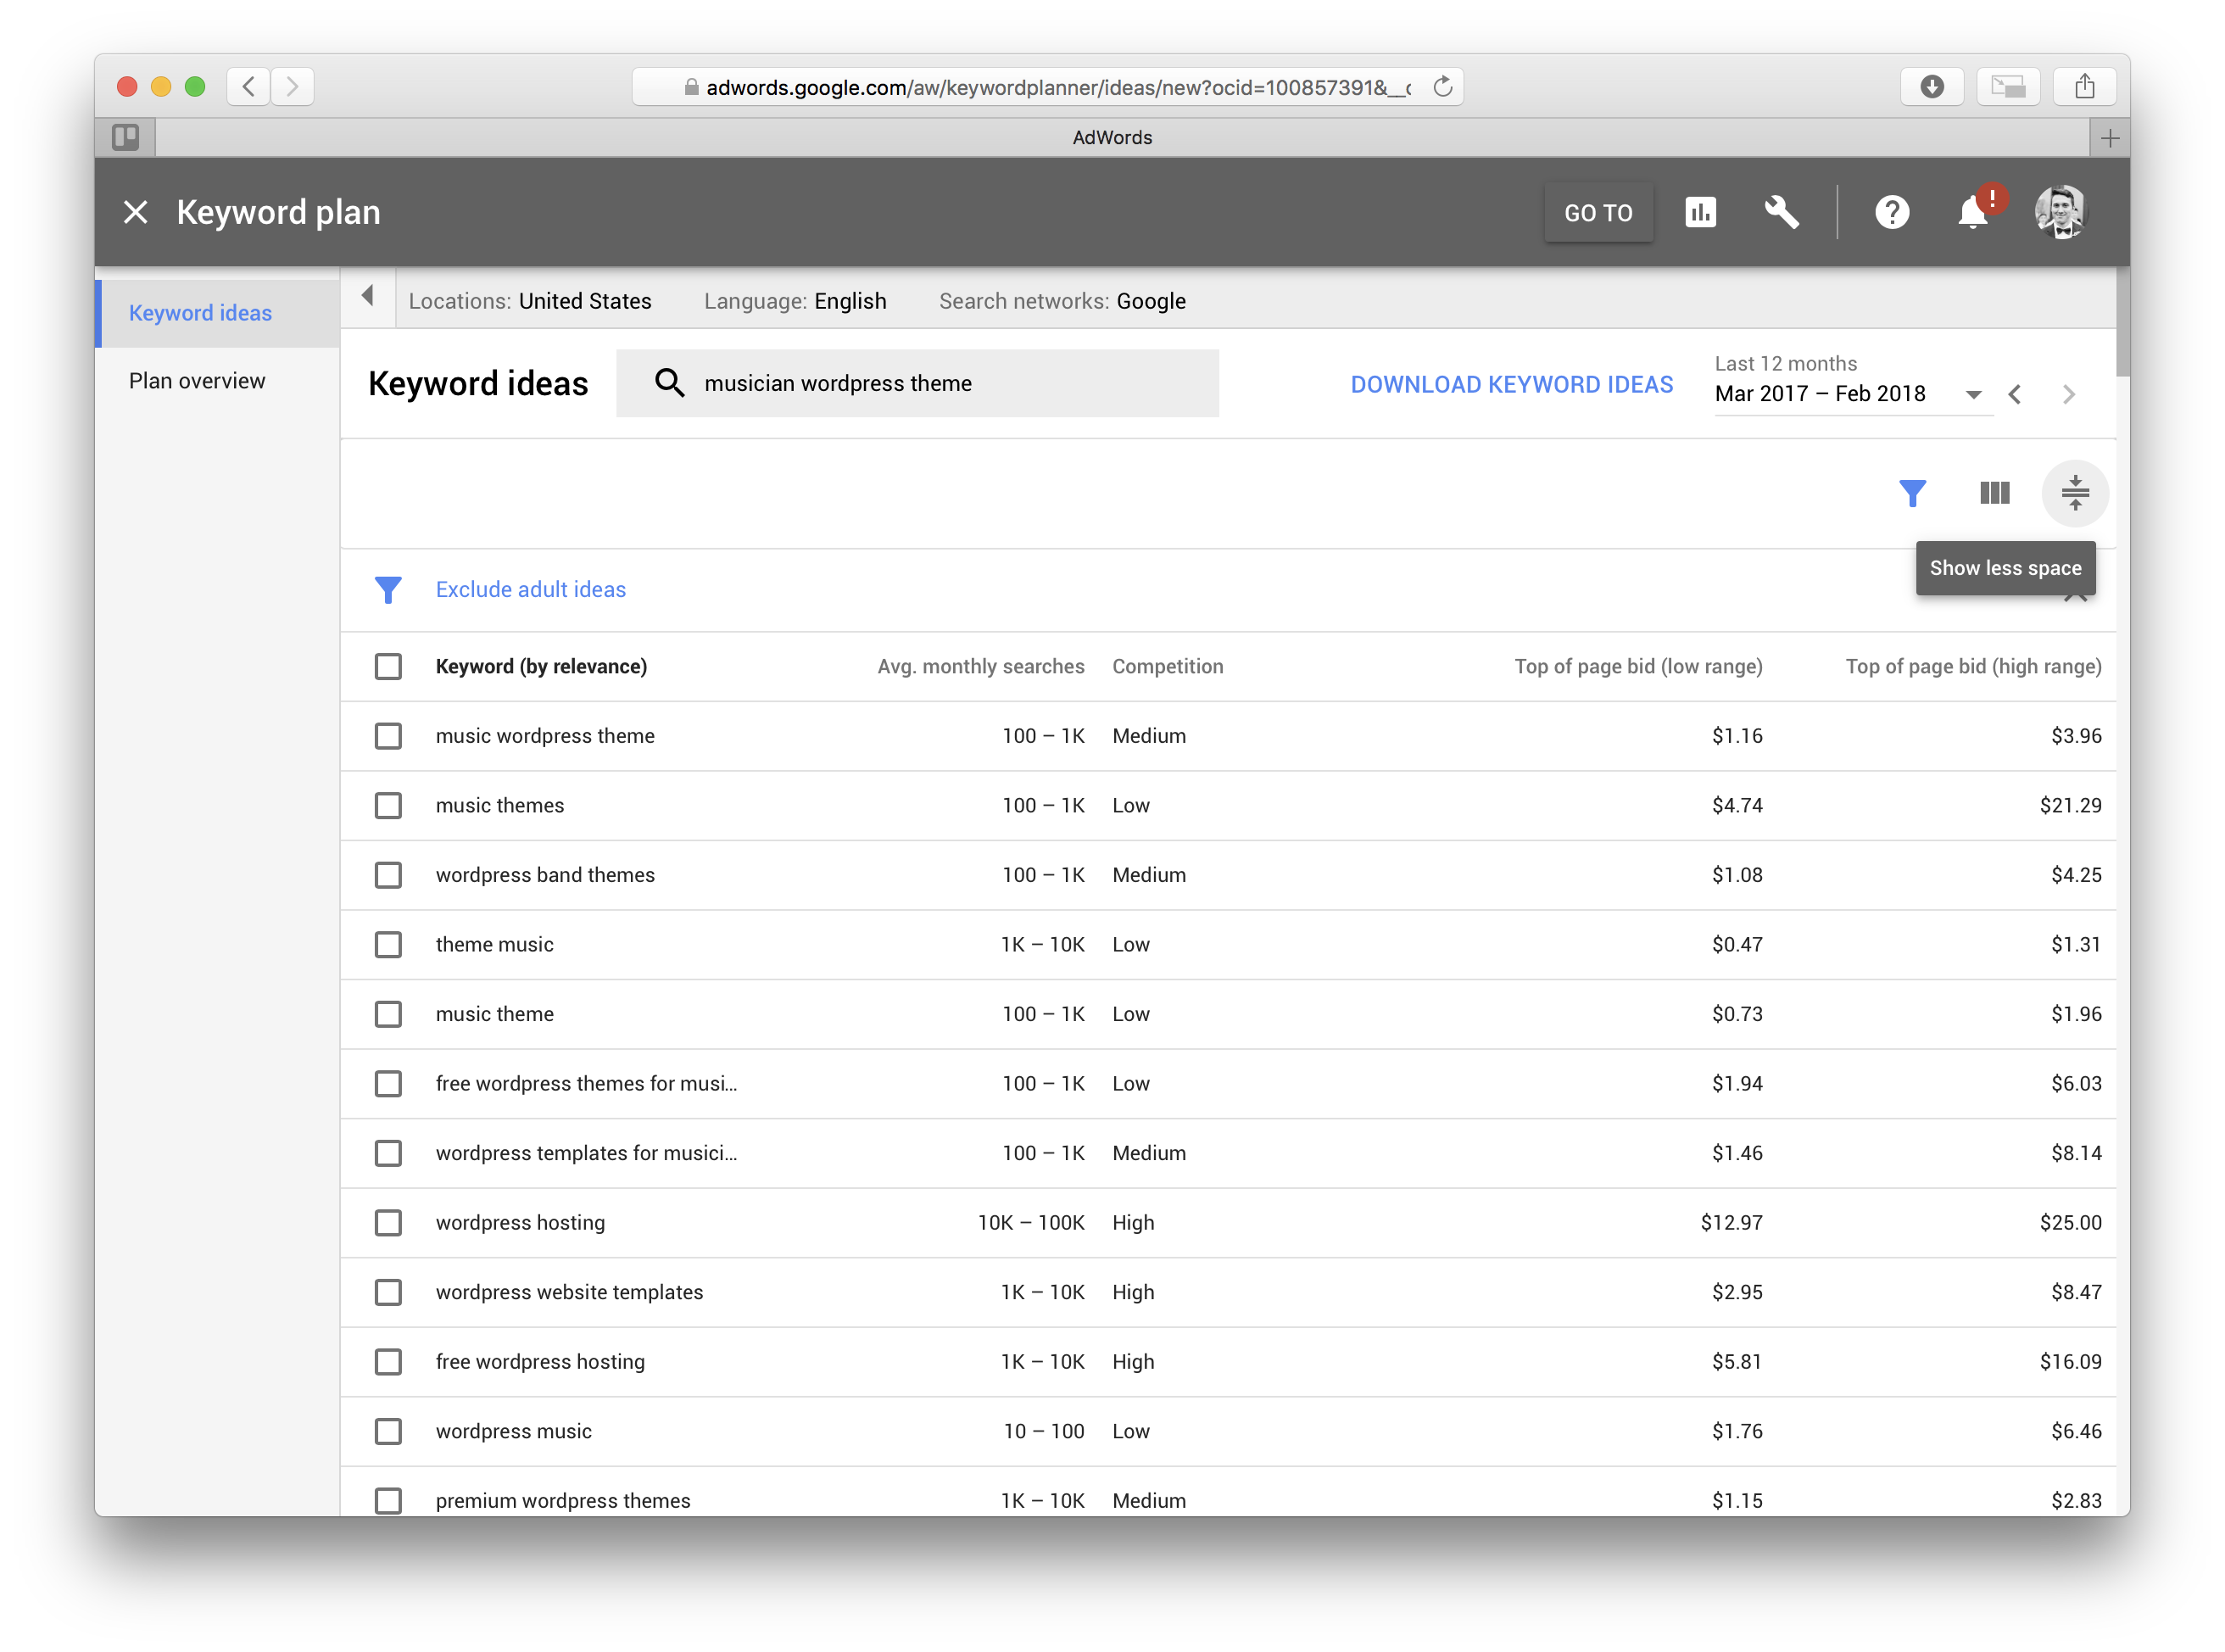This screenshot has height=1652, width=2225.
Task: Select the wordpress hosting row checkbox
Action: point(388,1223)
